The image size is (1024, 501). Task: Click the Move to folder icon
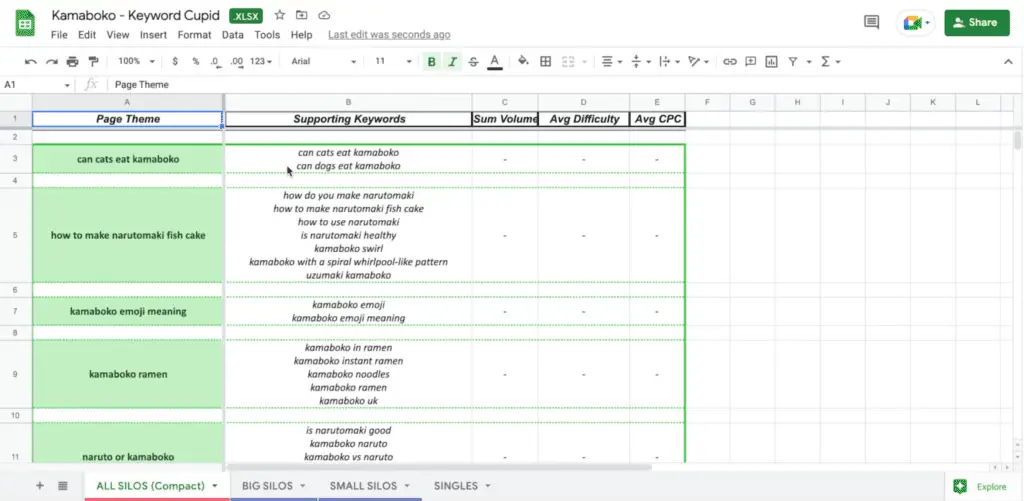tap(301, 15)
